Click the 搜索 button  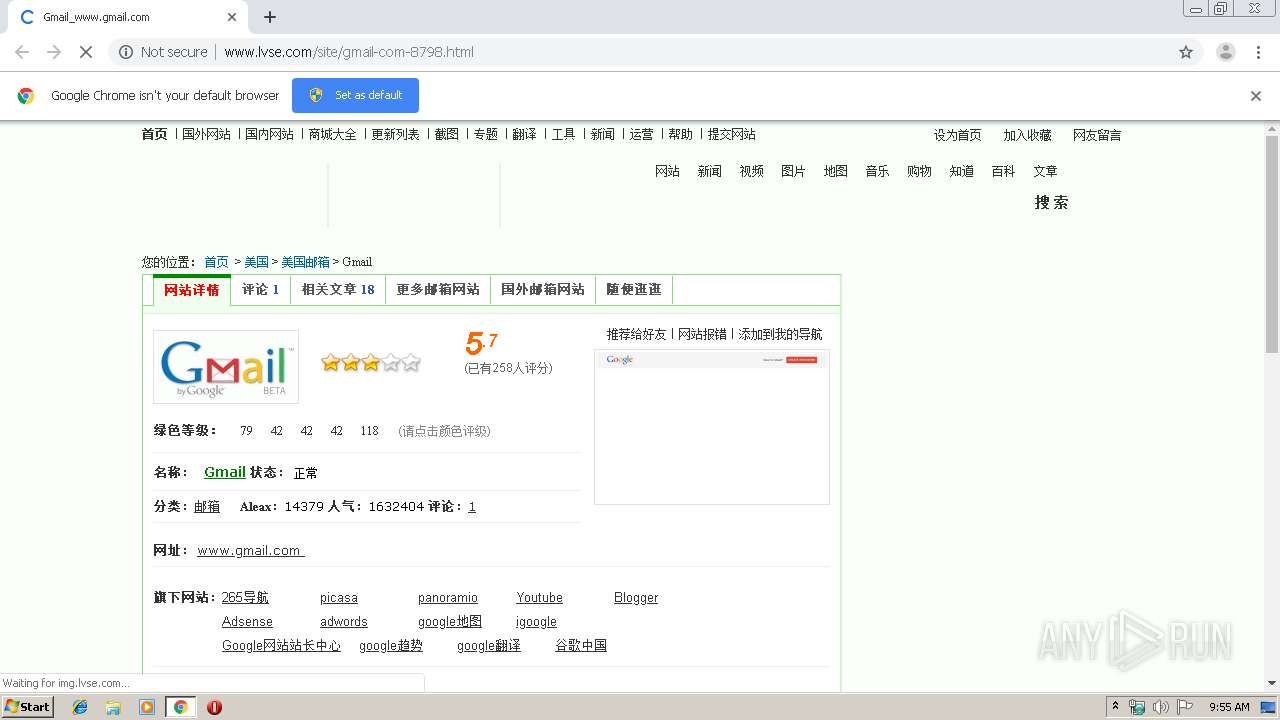pos(1051,202)
